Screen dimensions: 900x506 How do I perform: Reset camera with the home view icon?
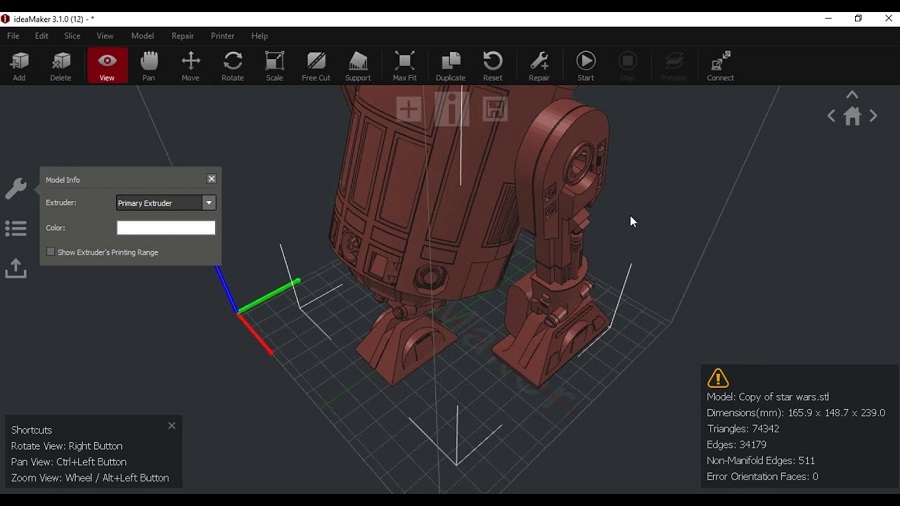click(852, 116)
